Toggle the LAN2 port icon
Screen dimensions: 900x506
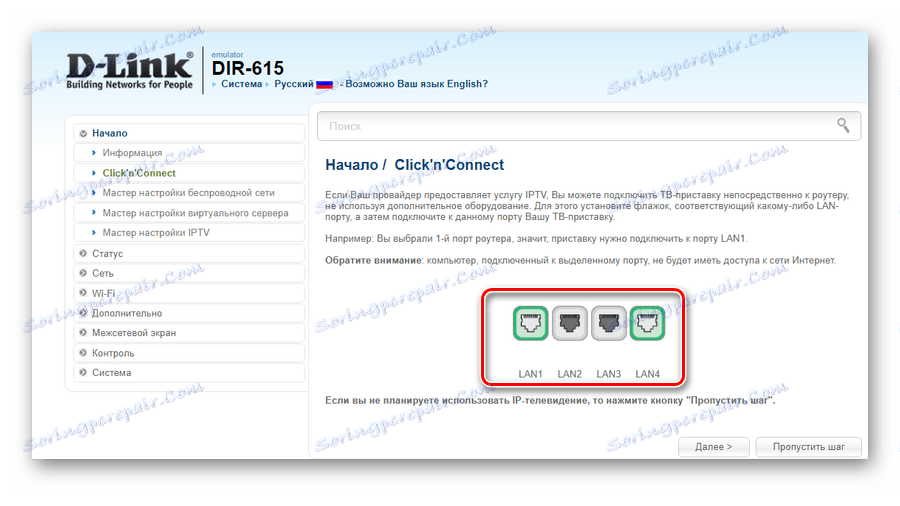[569, 323]
